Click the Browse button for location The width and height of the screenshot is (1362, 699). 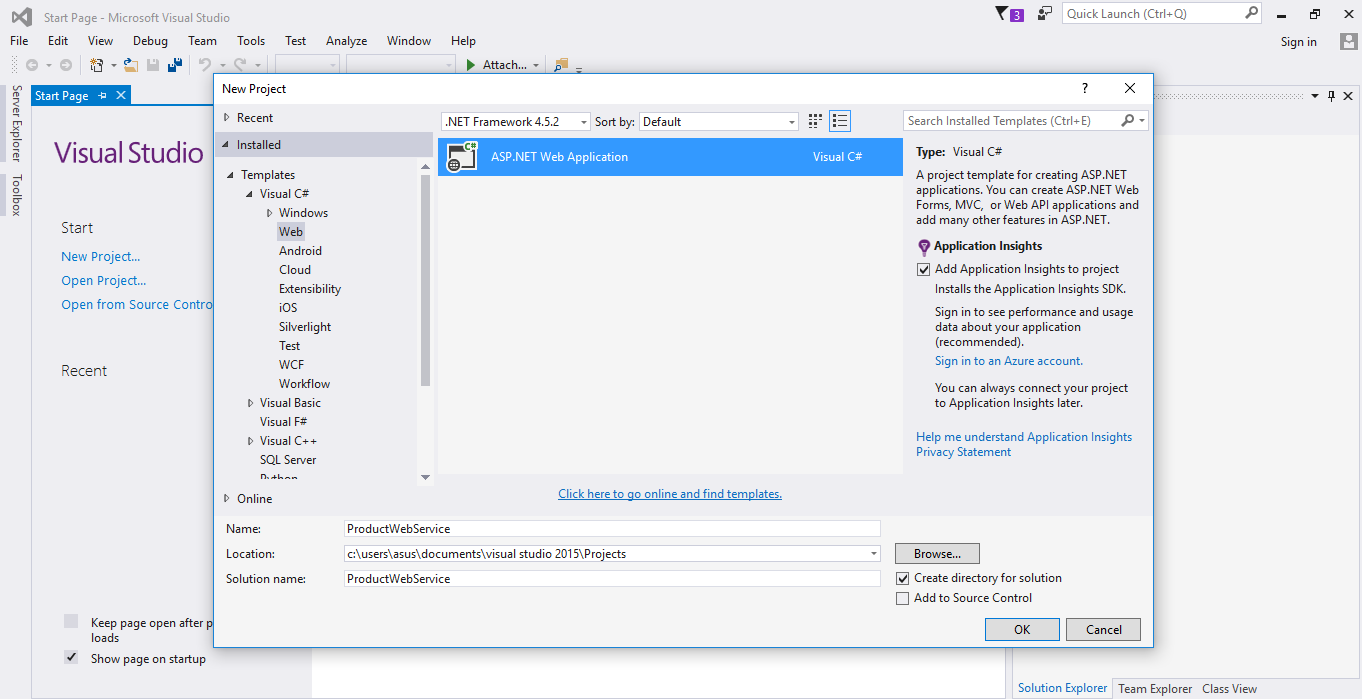(x=937, y=553)
